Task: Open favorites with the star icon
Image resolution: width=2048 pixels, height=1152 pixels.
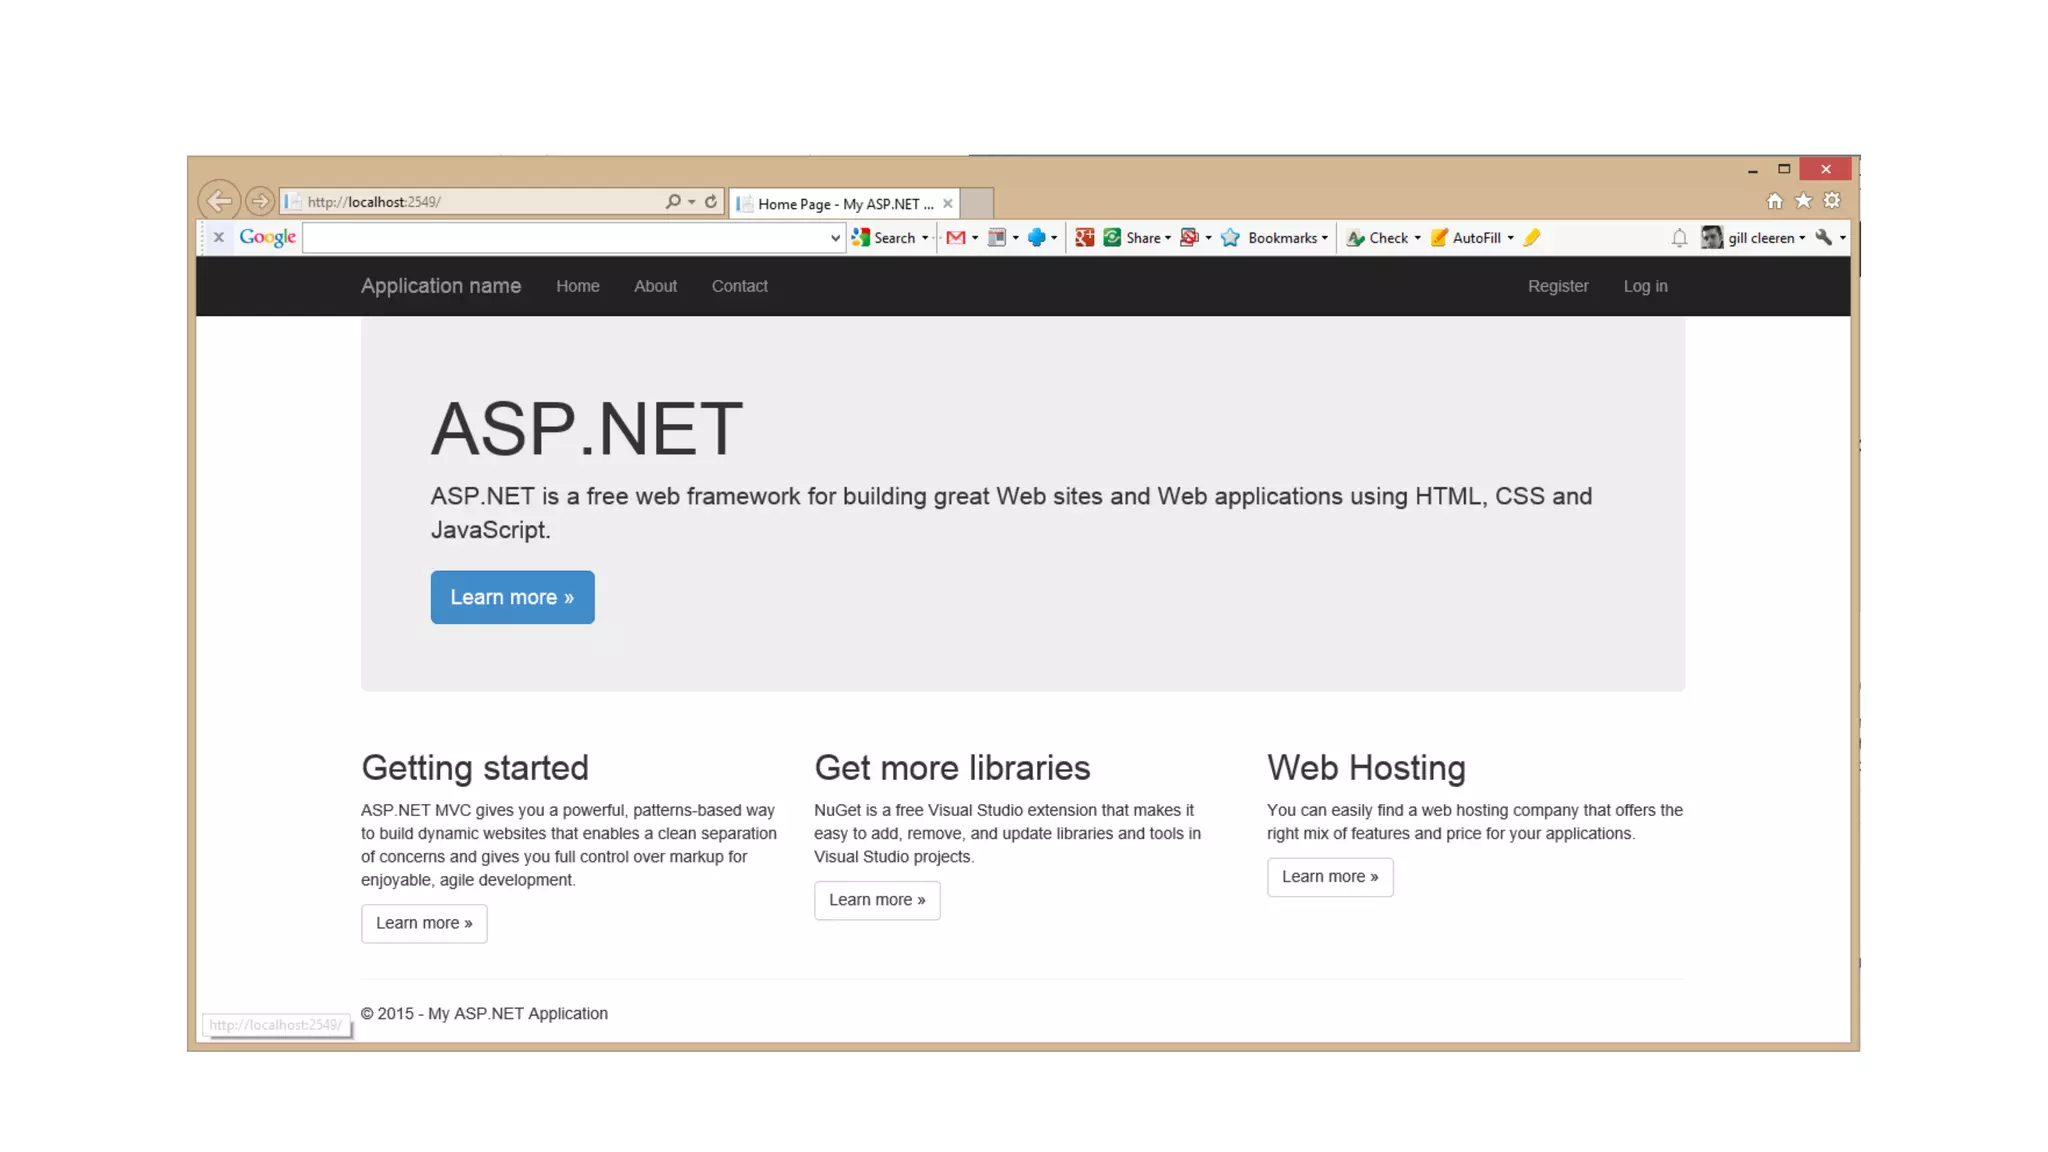Action: pos(1803,201)
